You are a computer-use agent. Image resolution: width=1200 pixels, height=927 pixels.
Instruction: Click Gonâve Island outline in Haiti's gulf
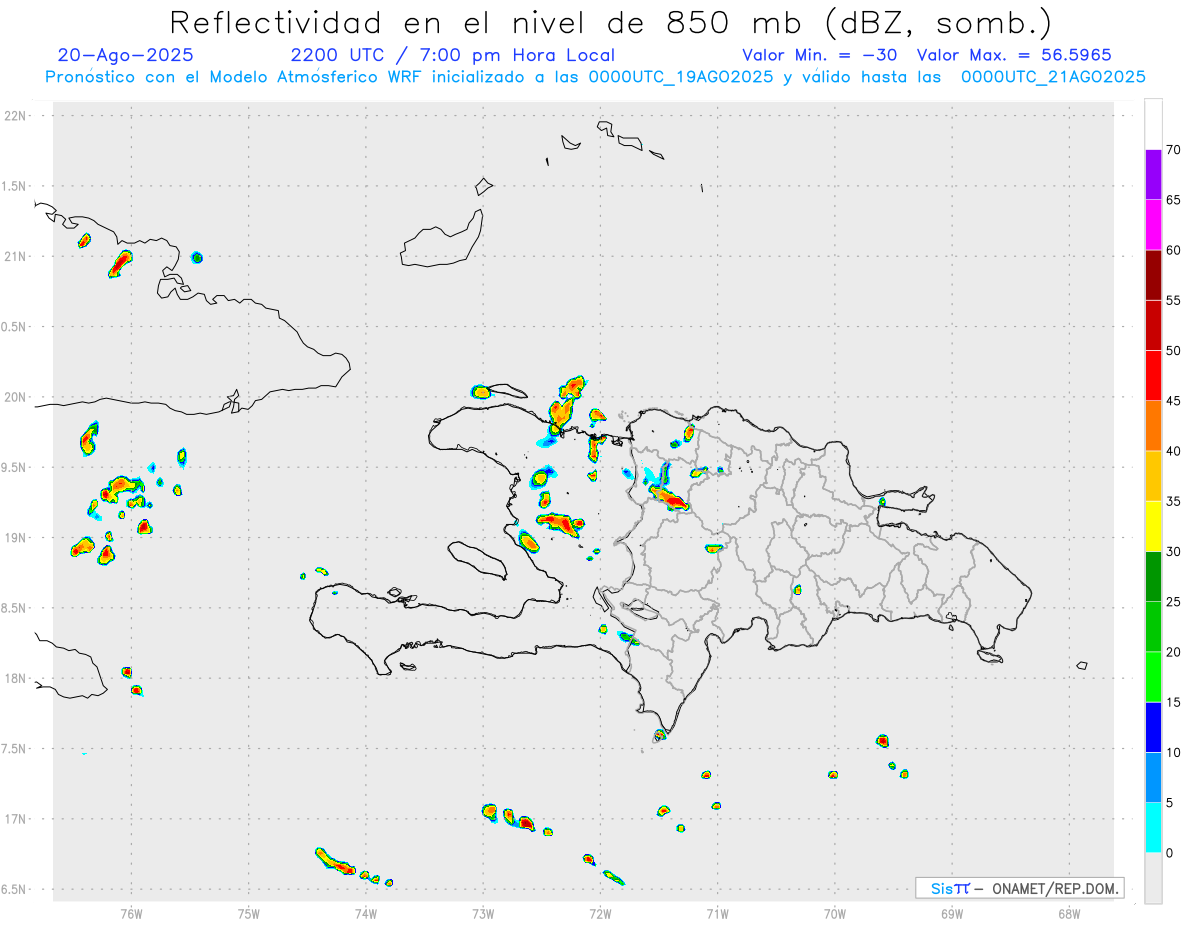tap(476, 559)
